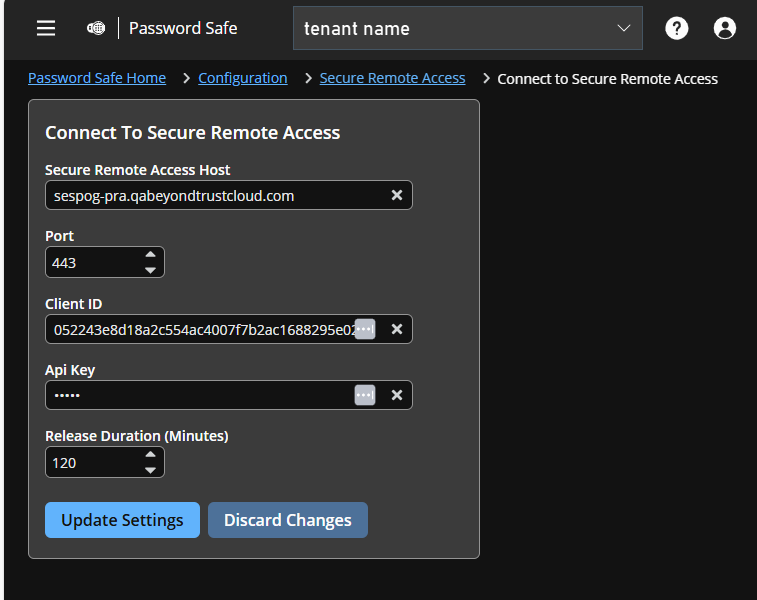
Task: Click password manager icon in Client ID field
Action: (x=365, y=329)
